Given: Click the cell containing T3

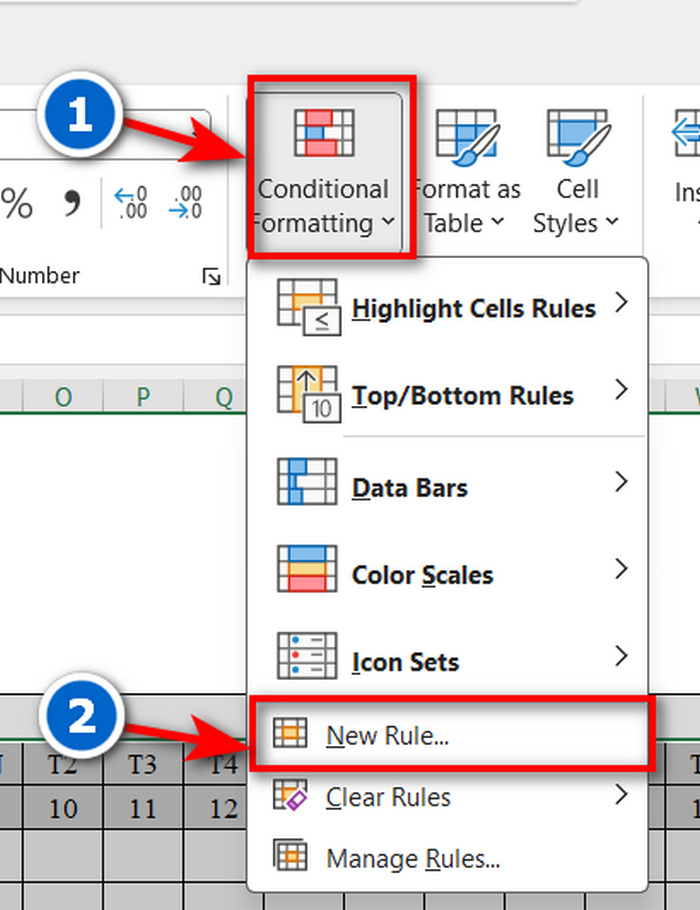Looking at the screenshot, I should click(143, 766).
